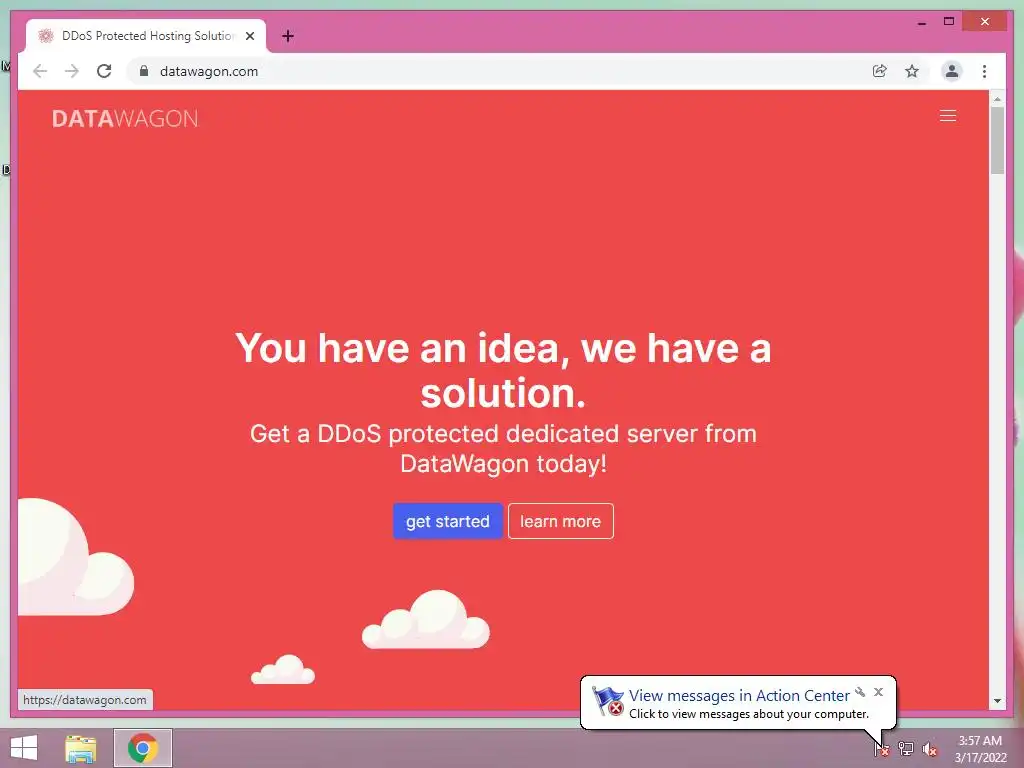This screenshot has width=1024, height=768.
Task: Select the DDoS Protected Hosting Solutions tab
Action: [146, 36]
